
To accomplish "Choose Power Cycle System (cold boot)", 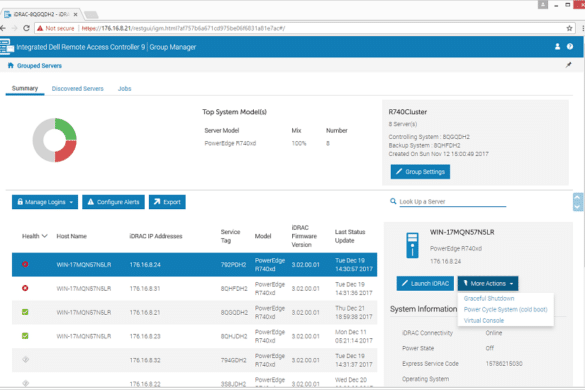I will click(x=506, y=309).
